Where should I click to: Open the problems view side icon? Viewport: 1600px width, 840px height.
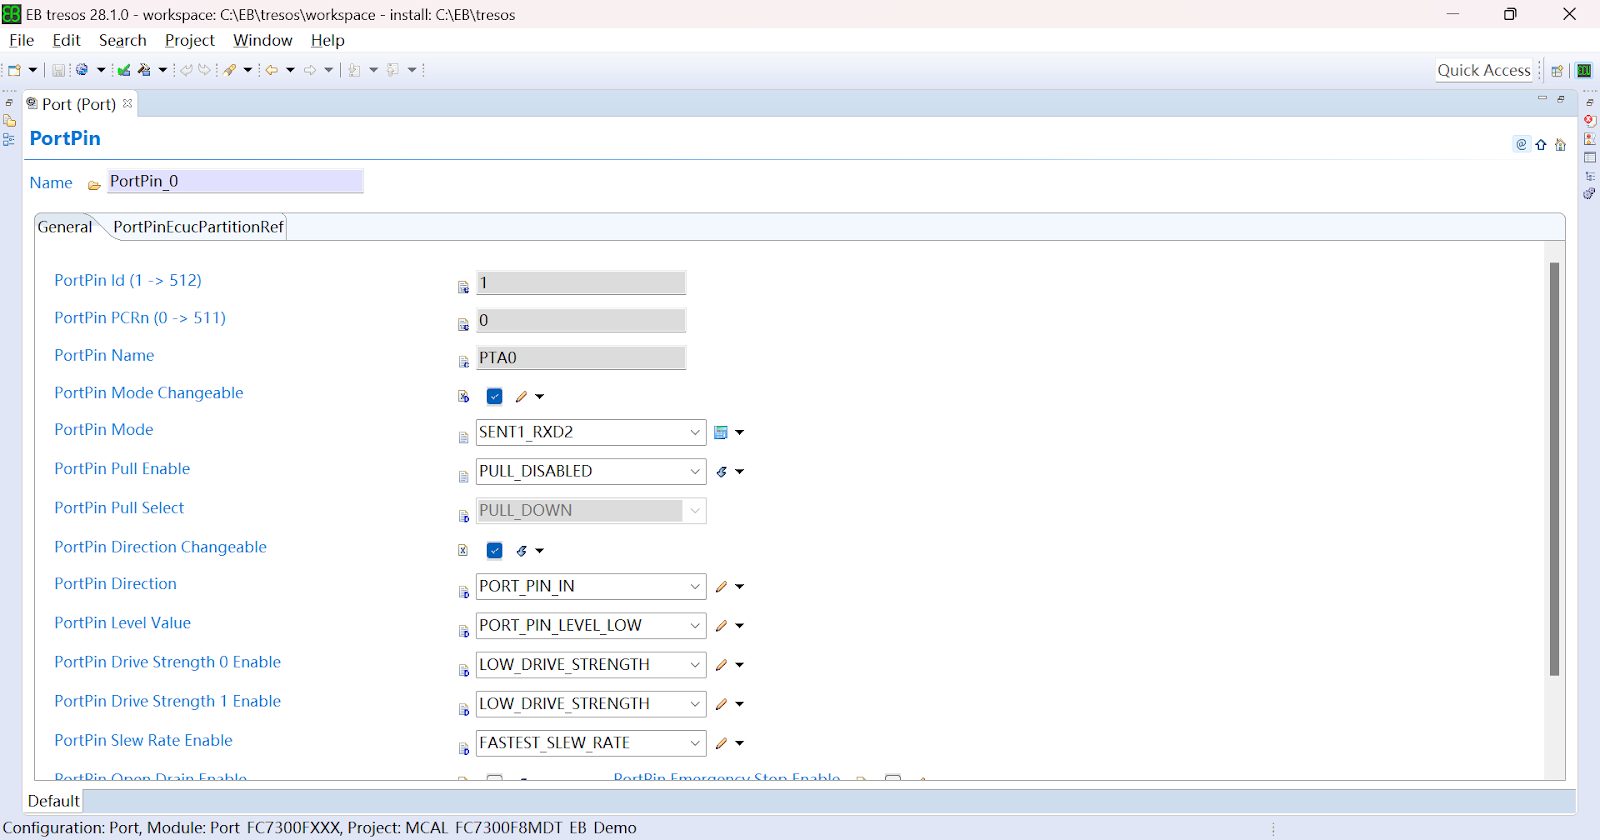coord(1589,139)
